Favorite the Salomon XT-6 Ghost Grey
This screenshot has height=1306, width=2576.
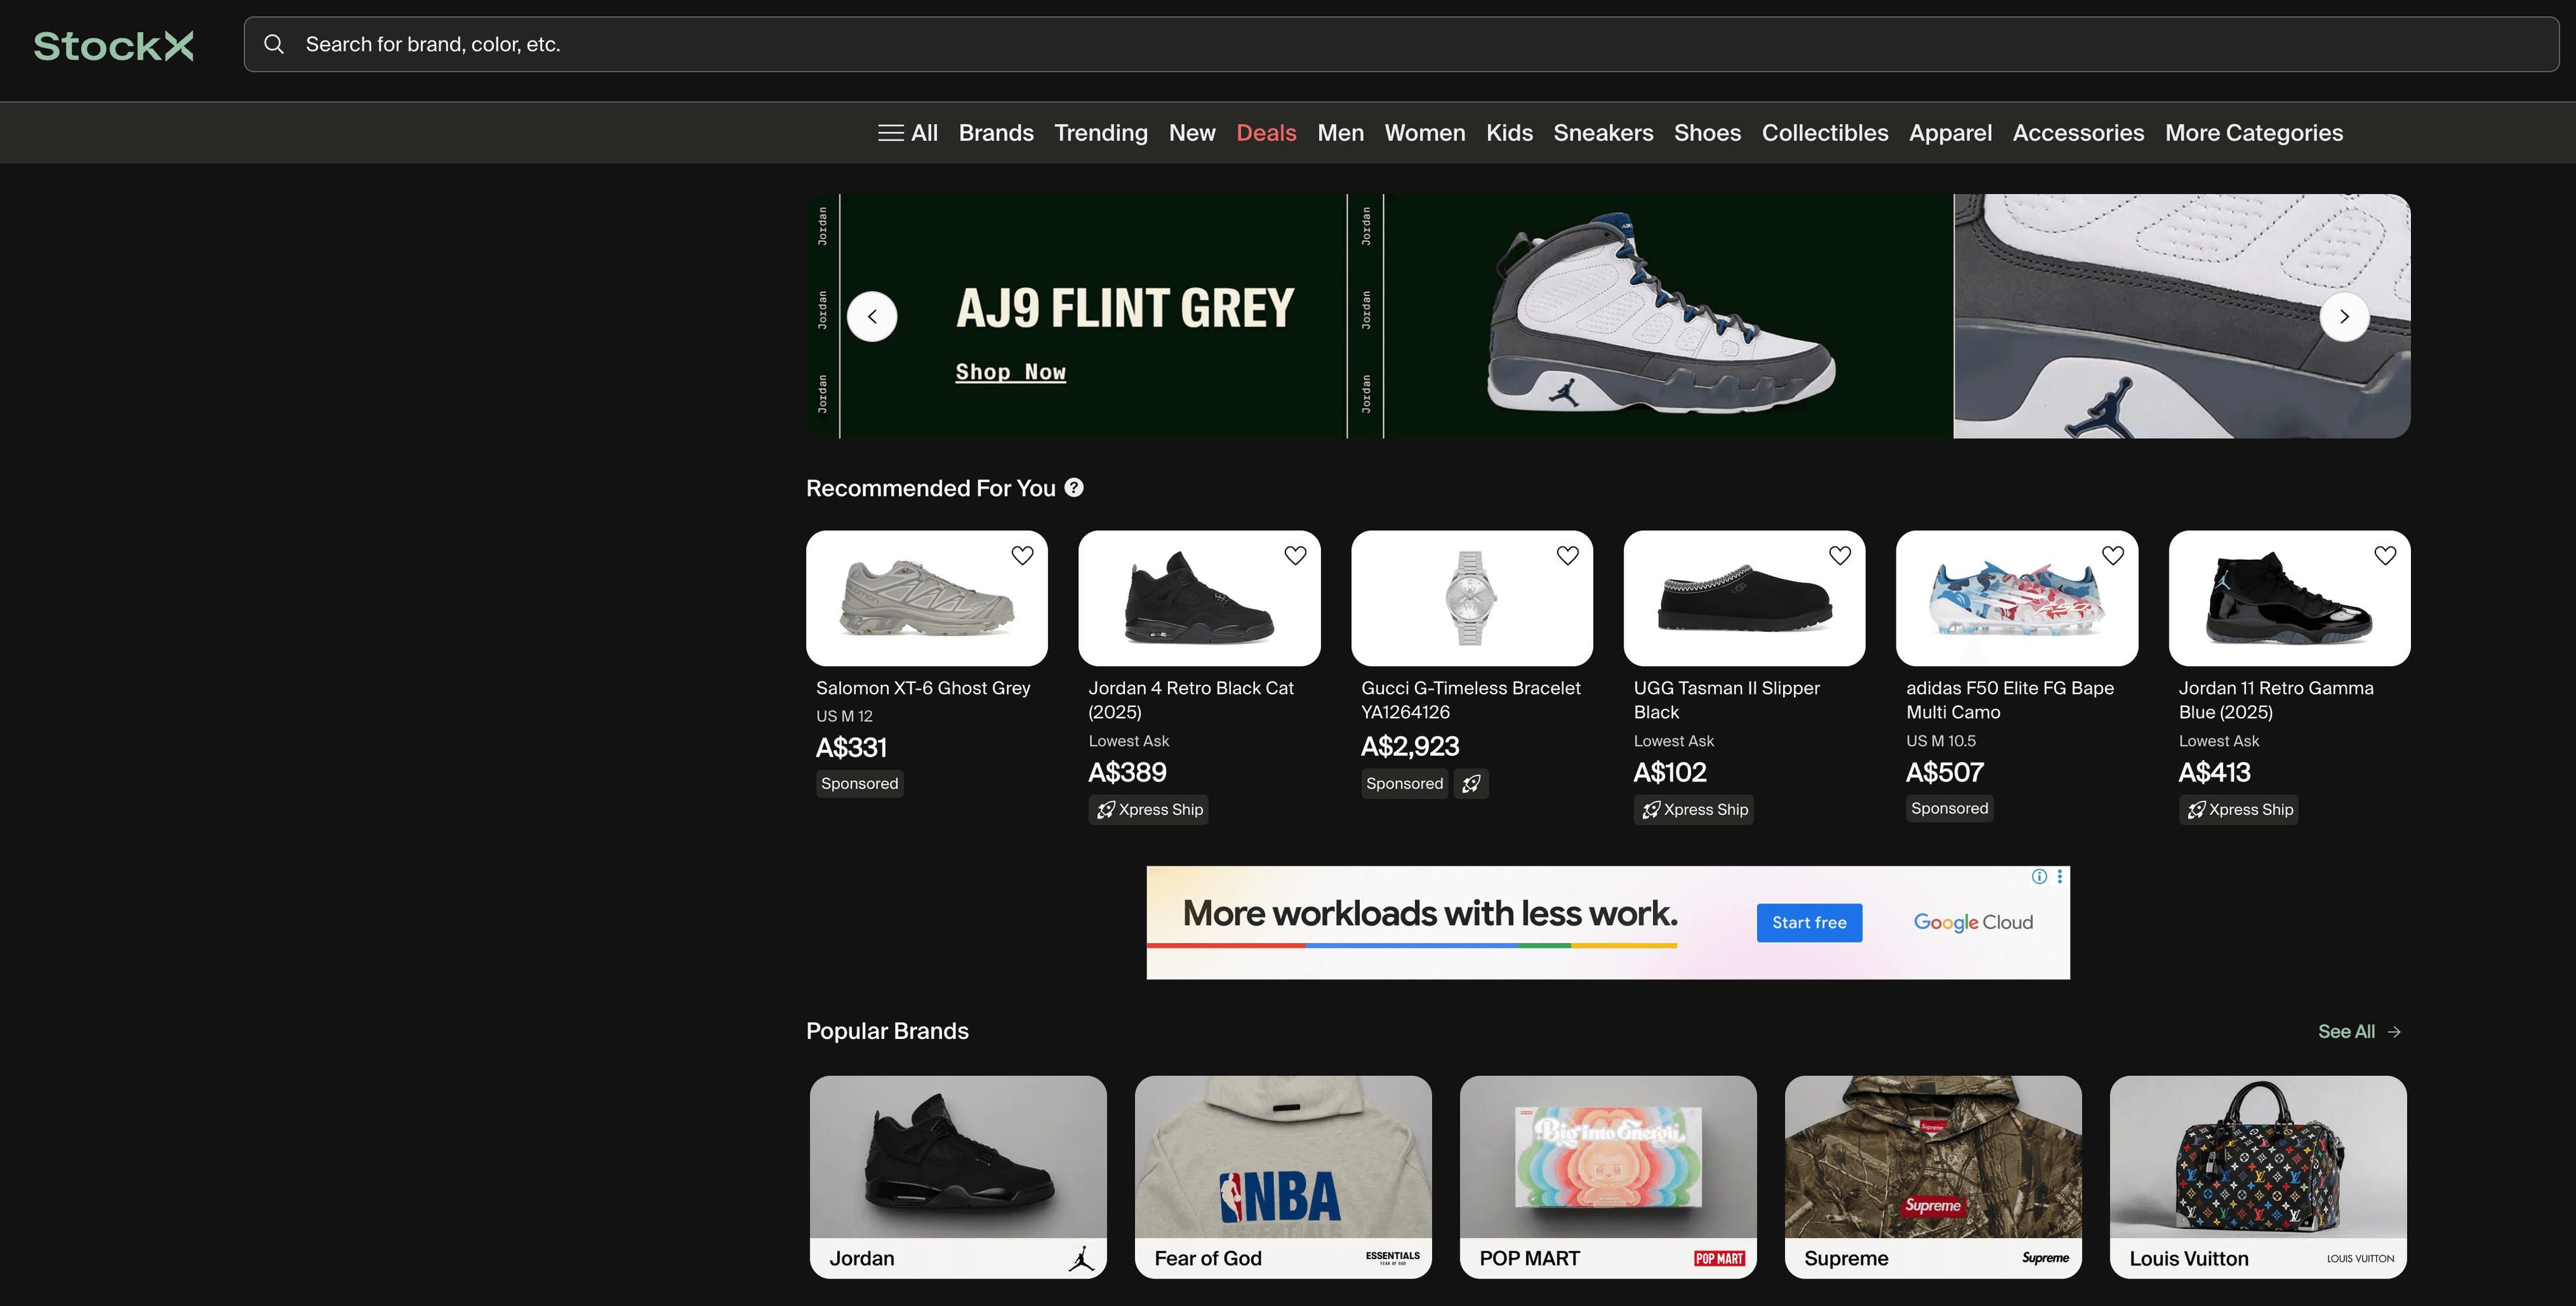1022,555
